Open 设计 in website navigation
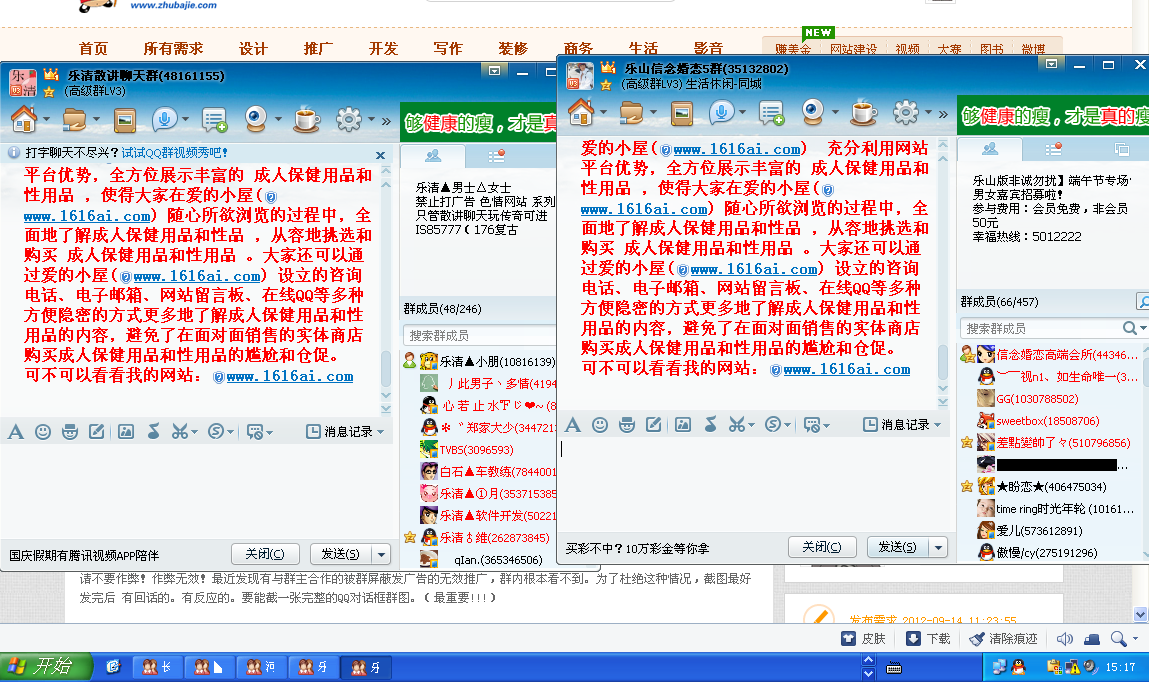This screenshot has width=1149, height=682. tap(253, 49)
